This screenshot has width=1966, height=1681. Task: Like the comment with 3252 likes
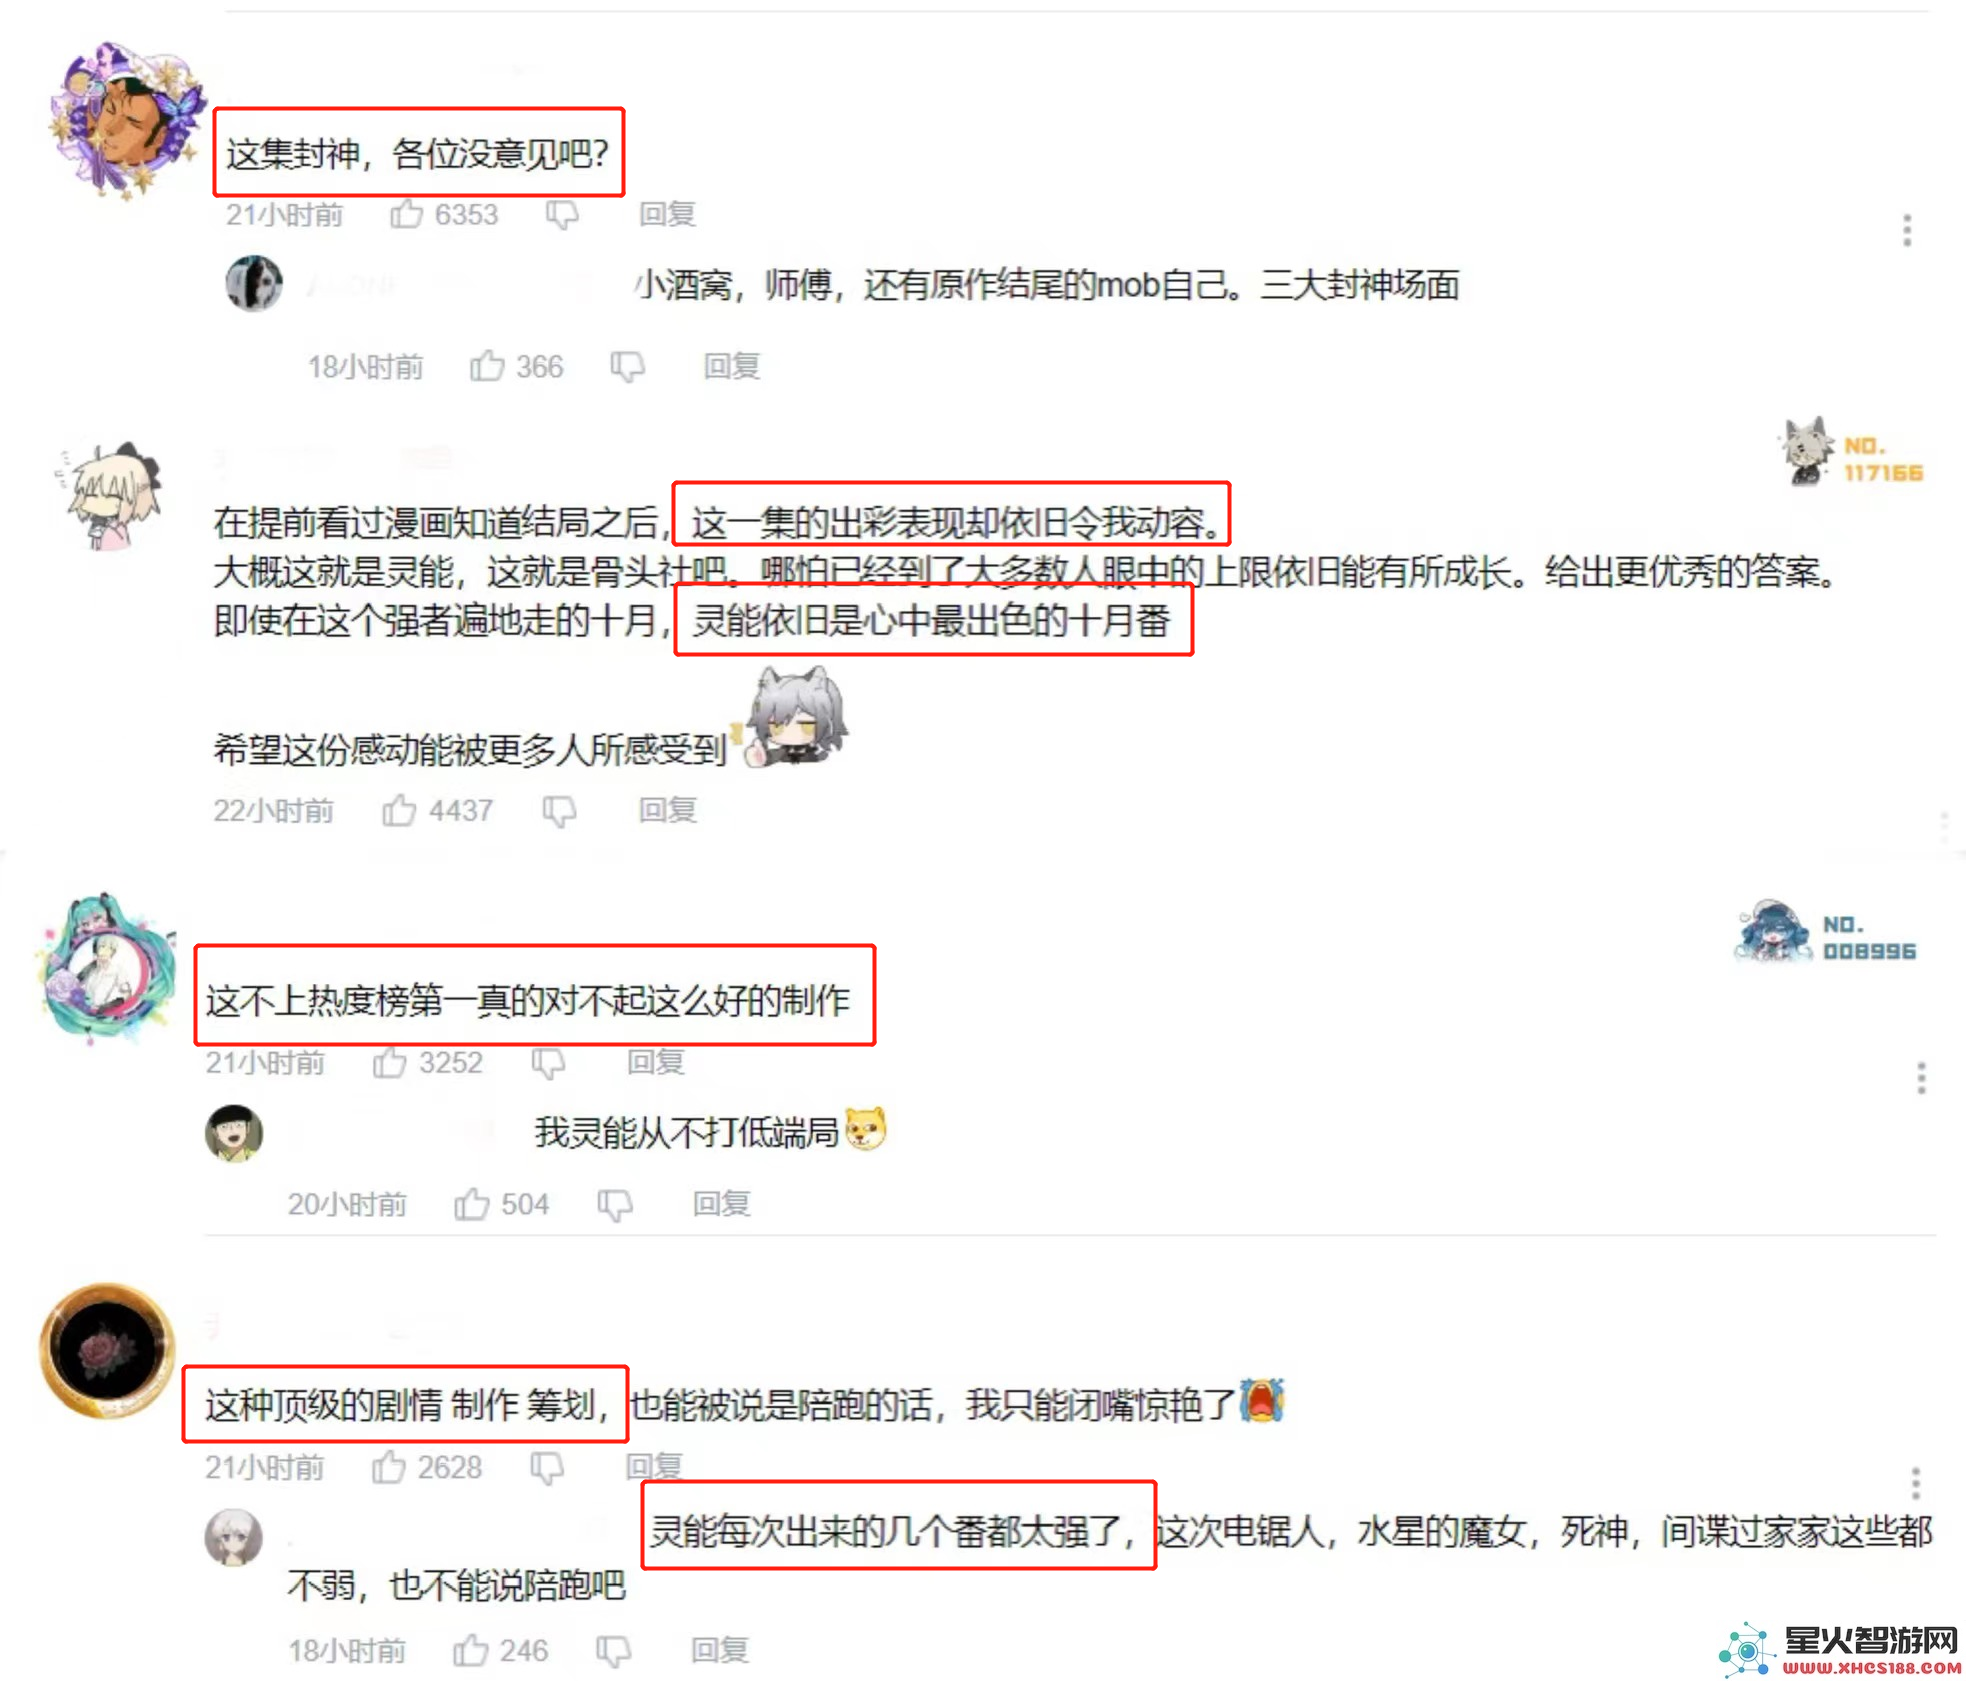point(389,1062)
